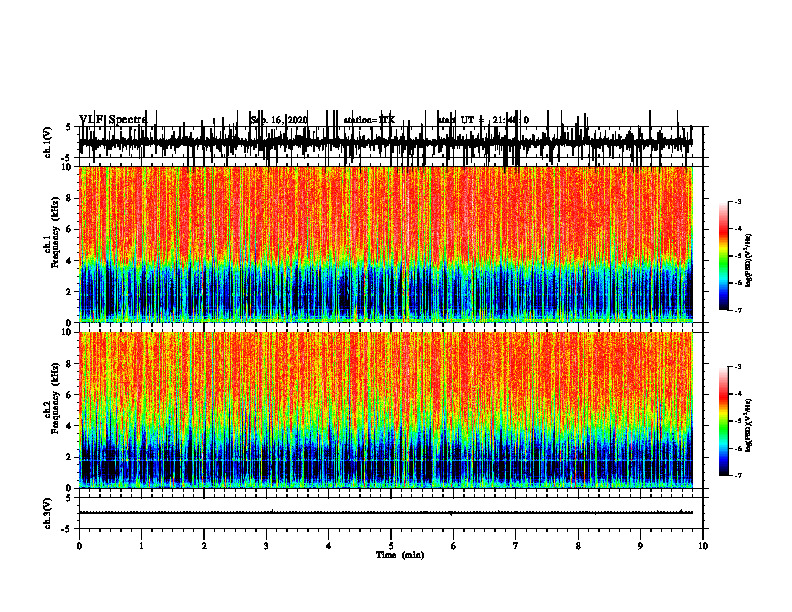Click the '-3' label on ch.1 colorbar

pos(738,201)
